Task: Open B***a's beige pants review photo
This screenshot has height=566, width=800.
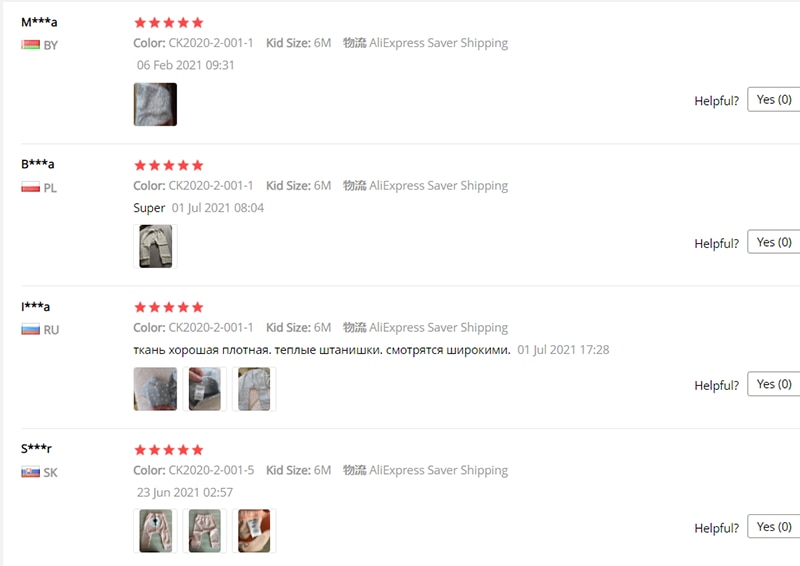Action: click(155, 247)
